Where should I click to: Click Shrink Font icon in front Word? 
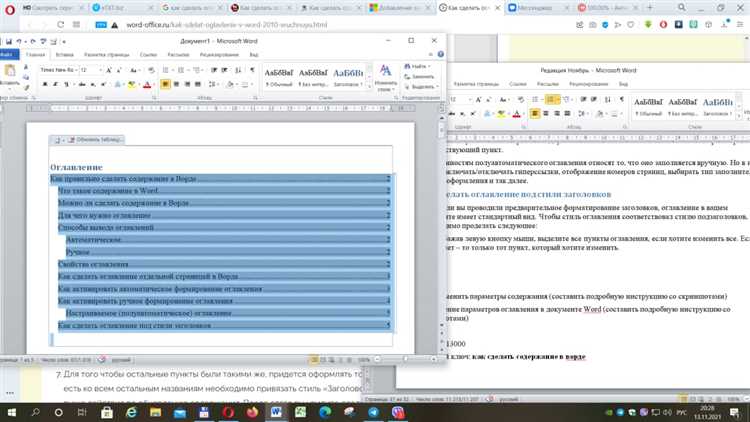119,70
